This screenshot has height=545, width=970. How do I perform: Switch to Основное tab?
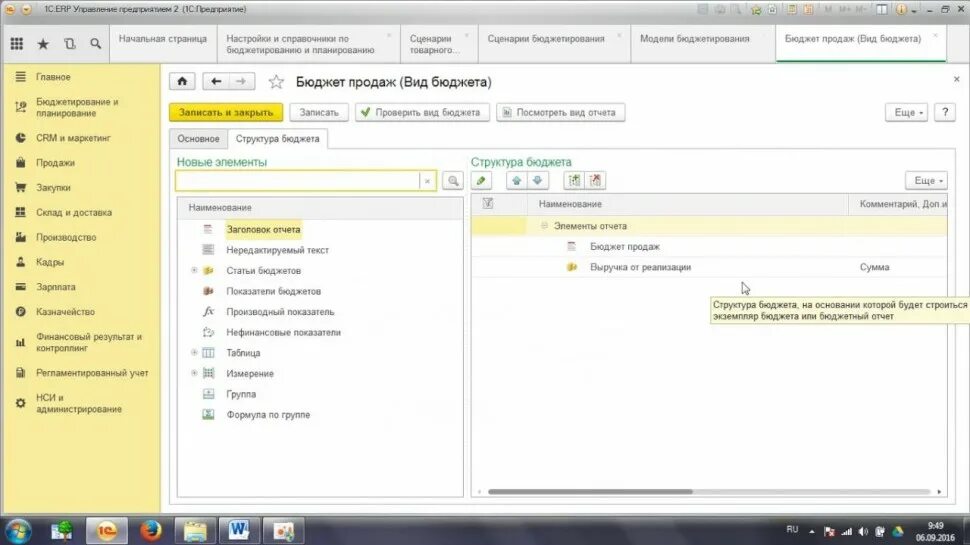click(x=198, y=139)
